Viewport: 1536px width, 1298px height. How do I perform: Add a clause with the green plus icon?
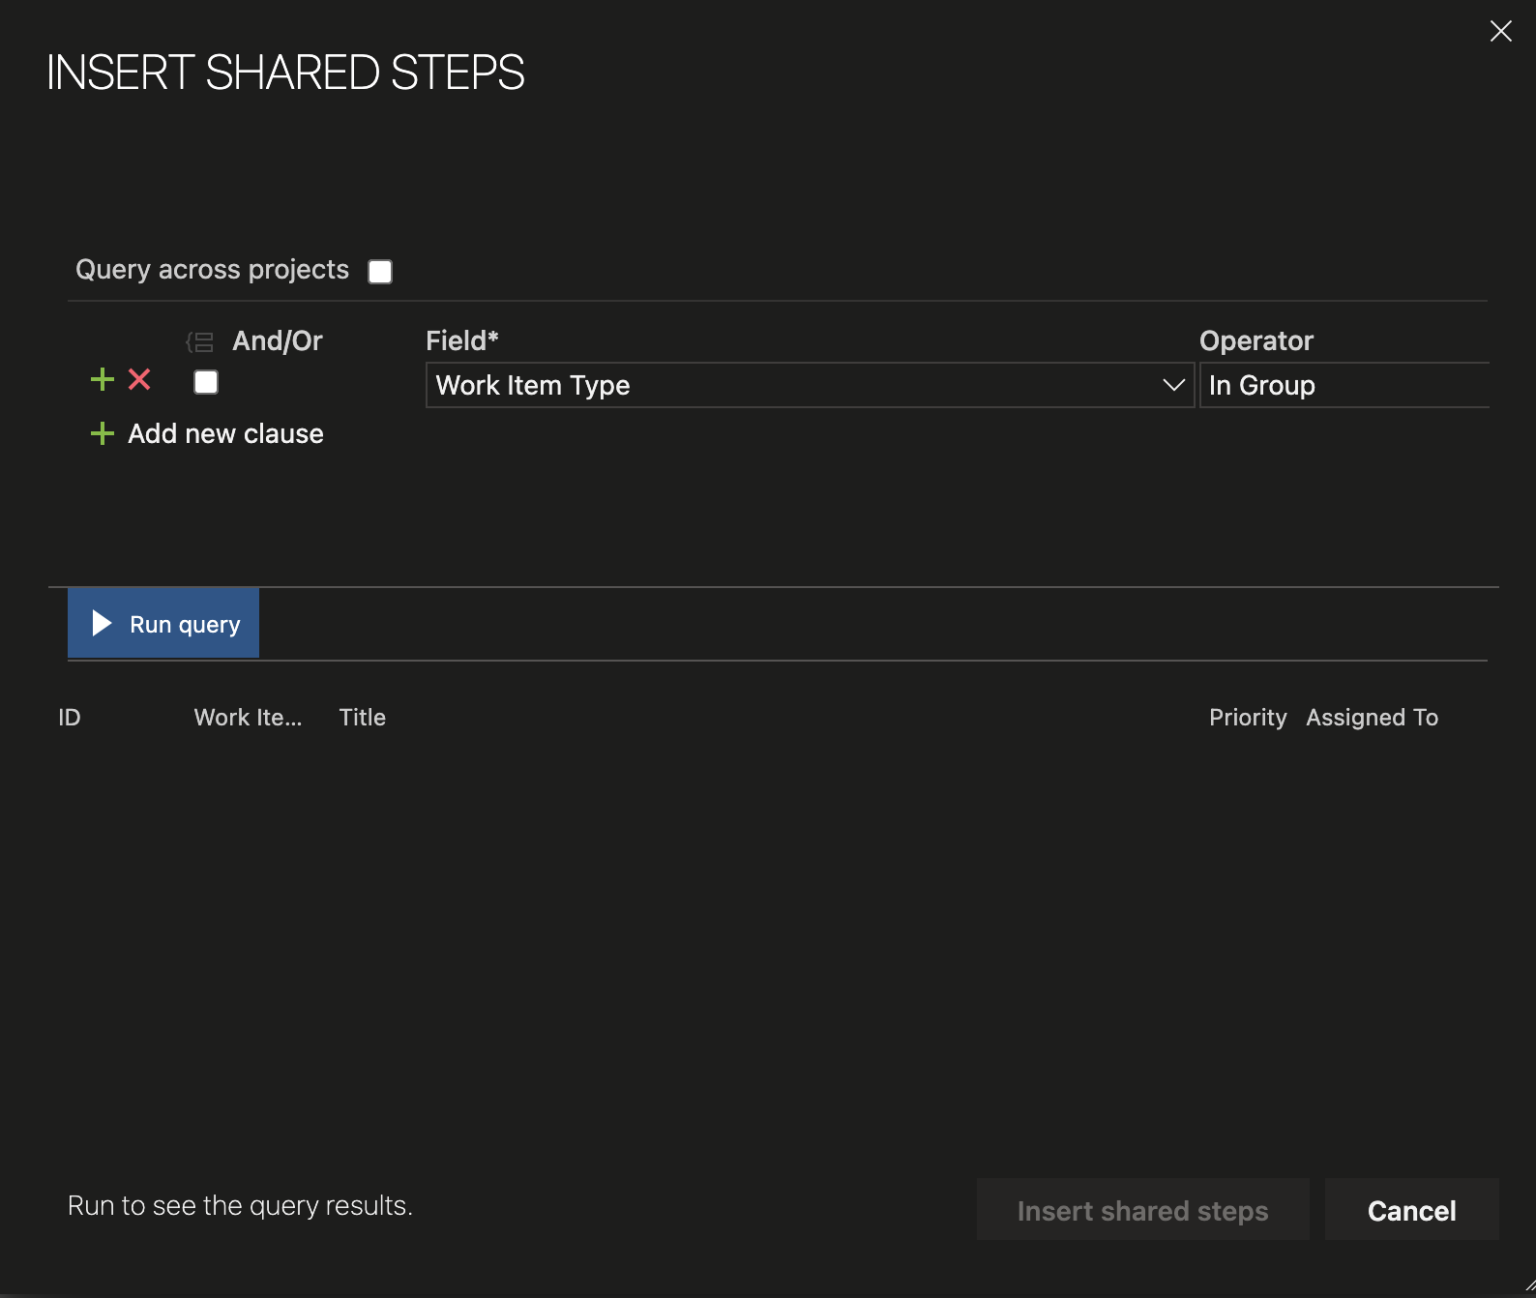(x=102, y=380)
